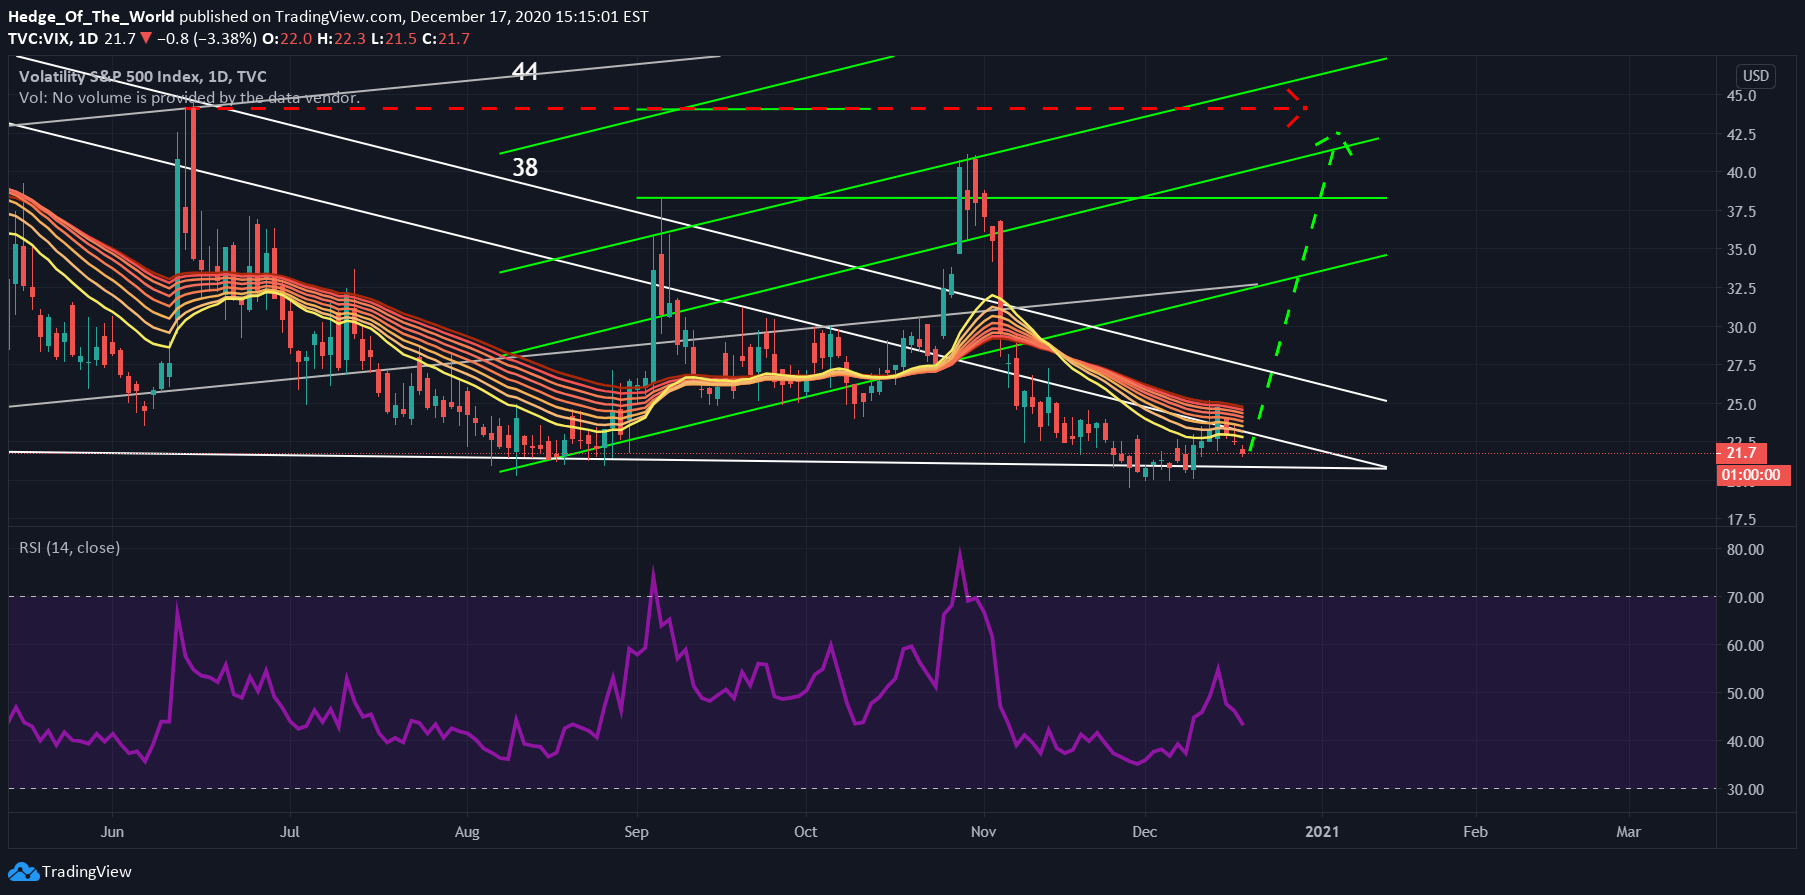Click the 42.5 price axis label

tap(1741, 135)
